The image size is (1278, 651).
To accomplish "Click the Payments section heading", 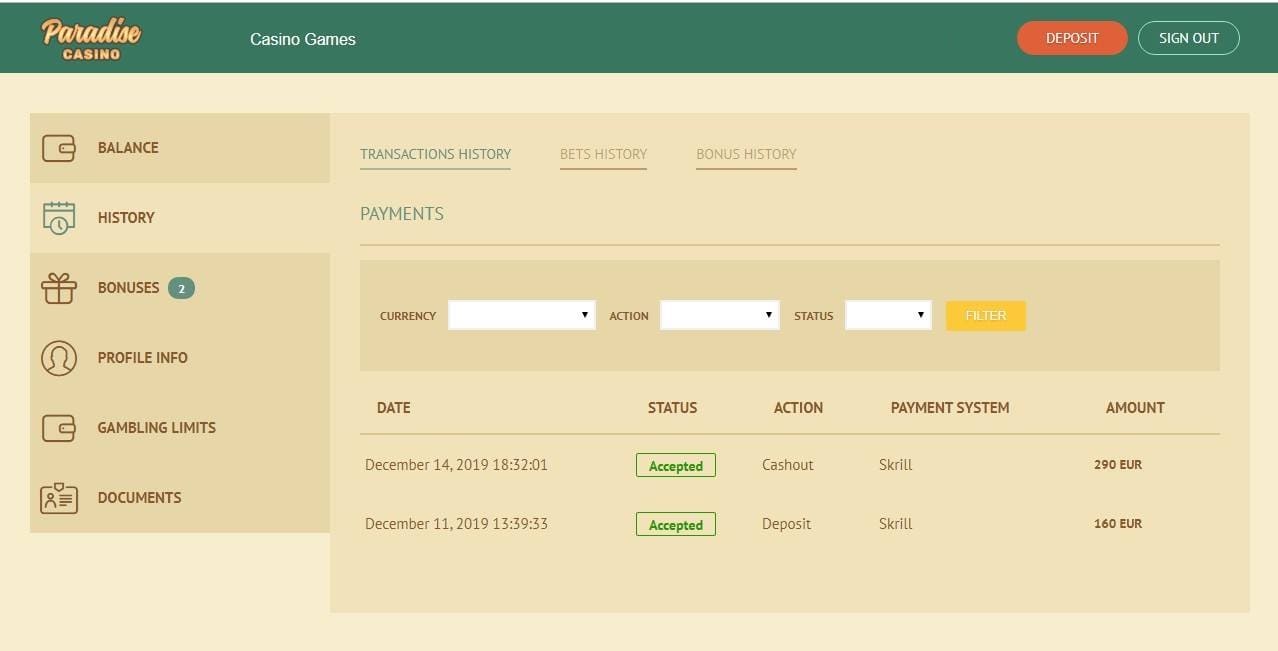I will click(x=402, y=214).
